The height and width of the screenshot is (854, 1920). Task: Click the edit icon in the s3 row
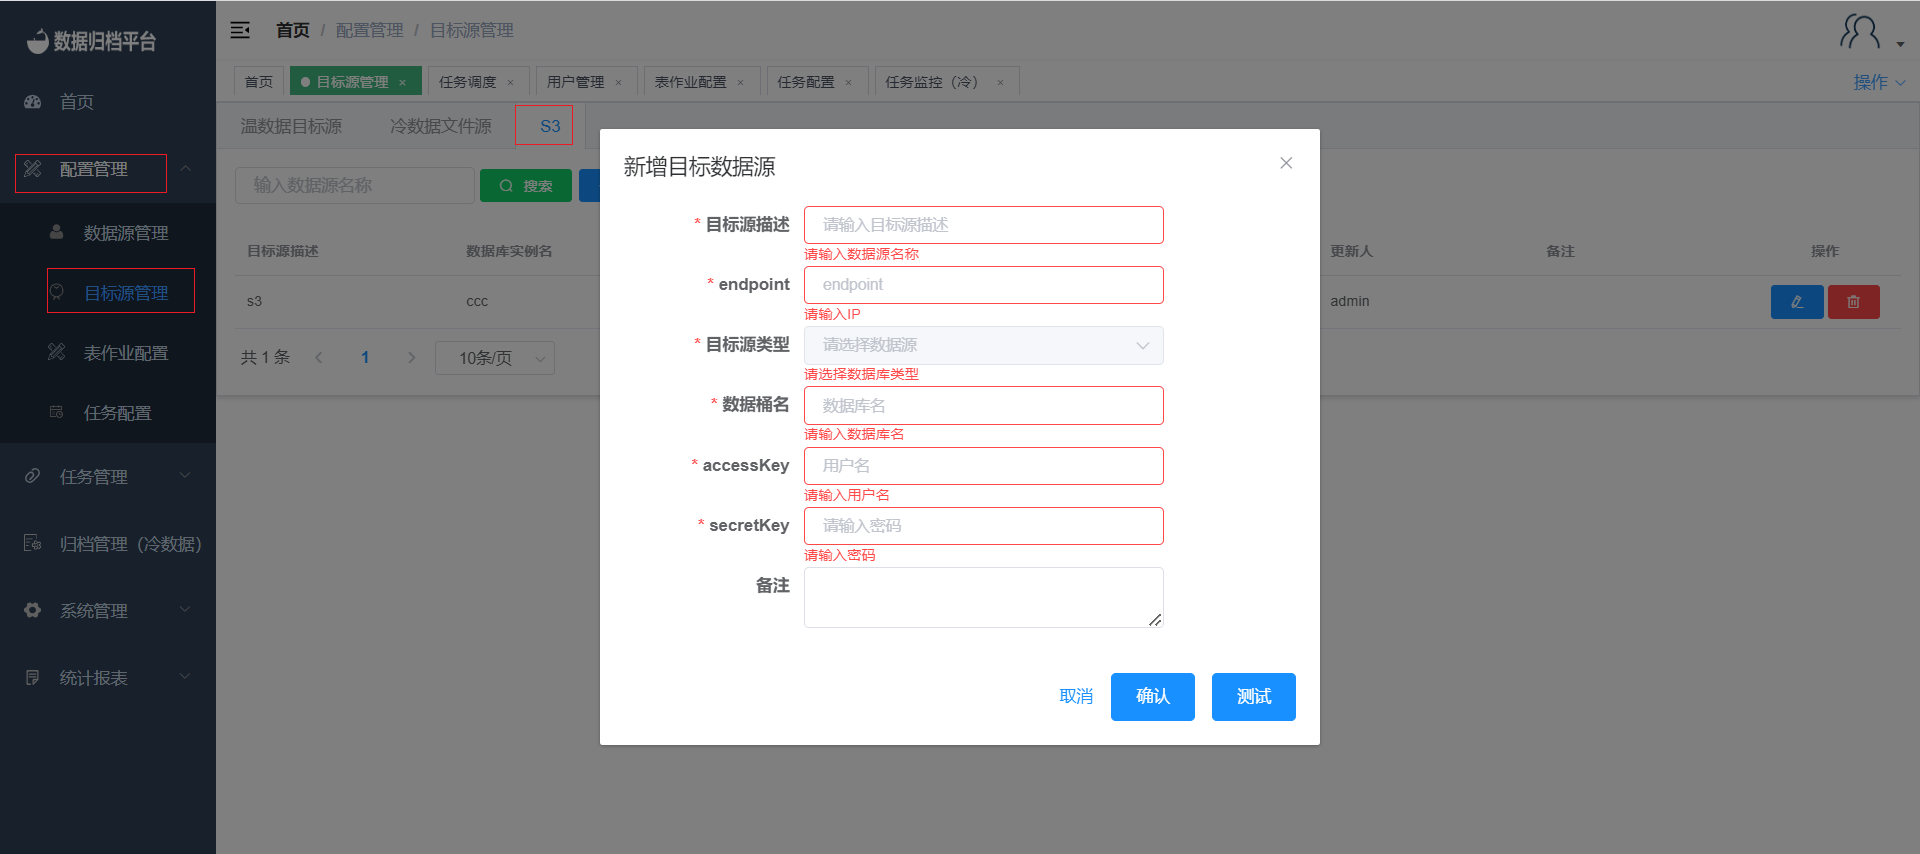(1797, 302)
